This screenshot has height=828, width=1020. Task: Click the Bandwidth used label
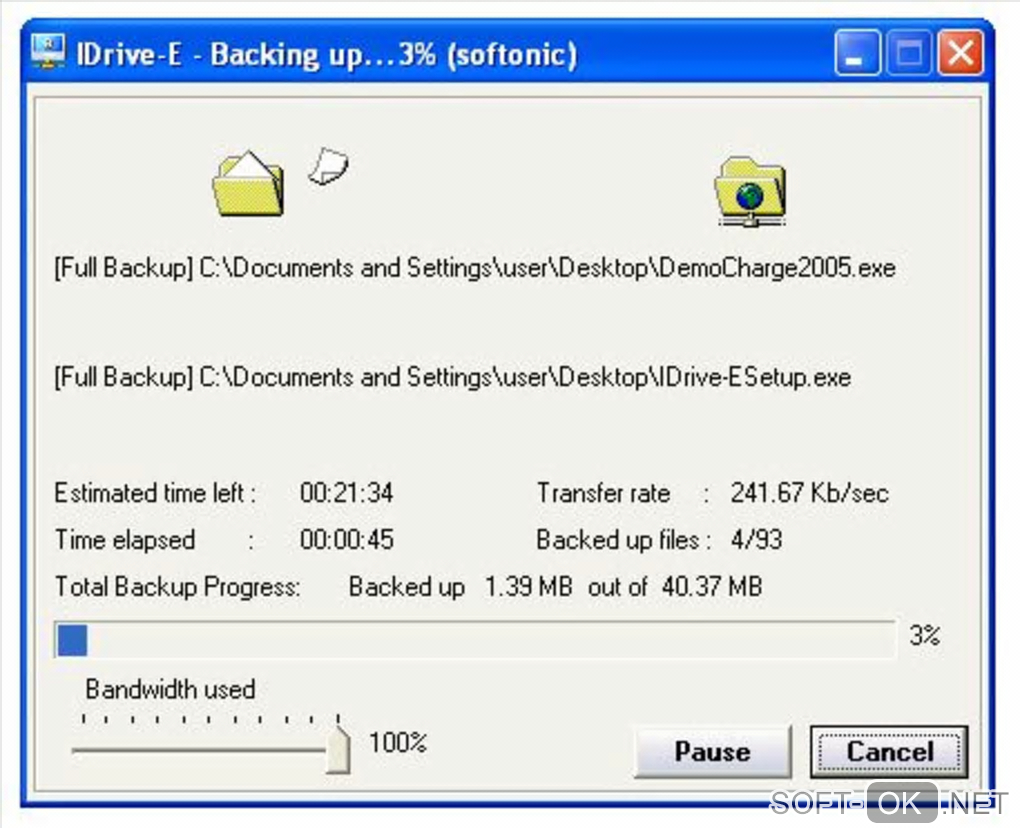point(170,689)
